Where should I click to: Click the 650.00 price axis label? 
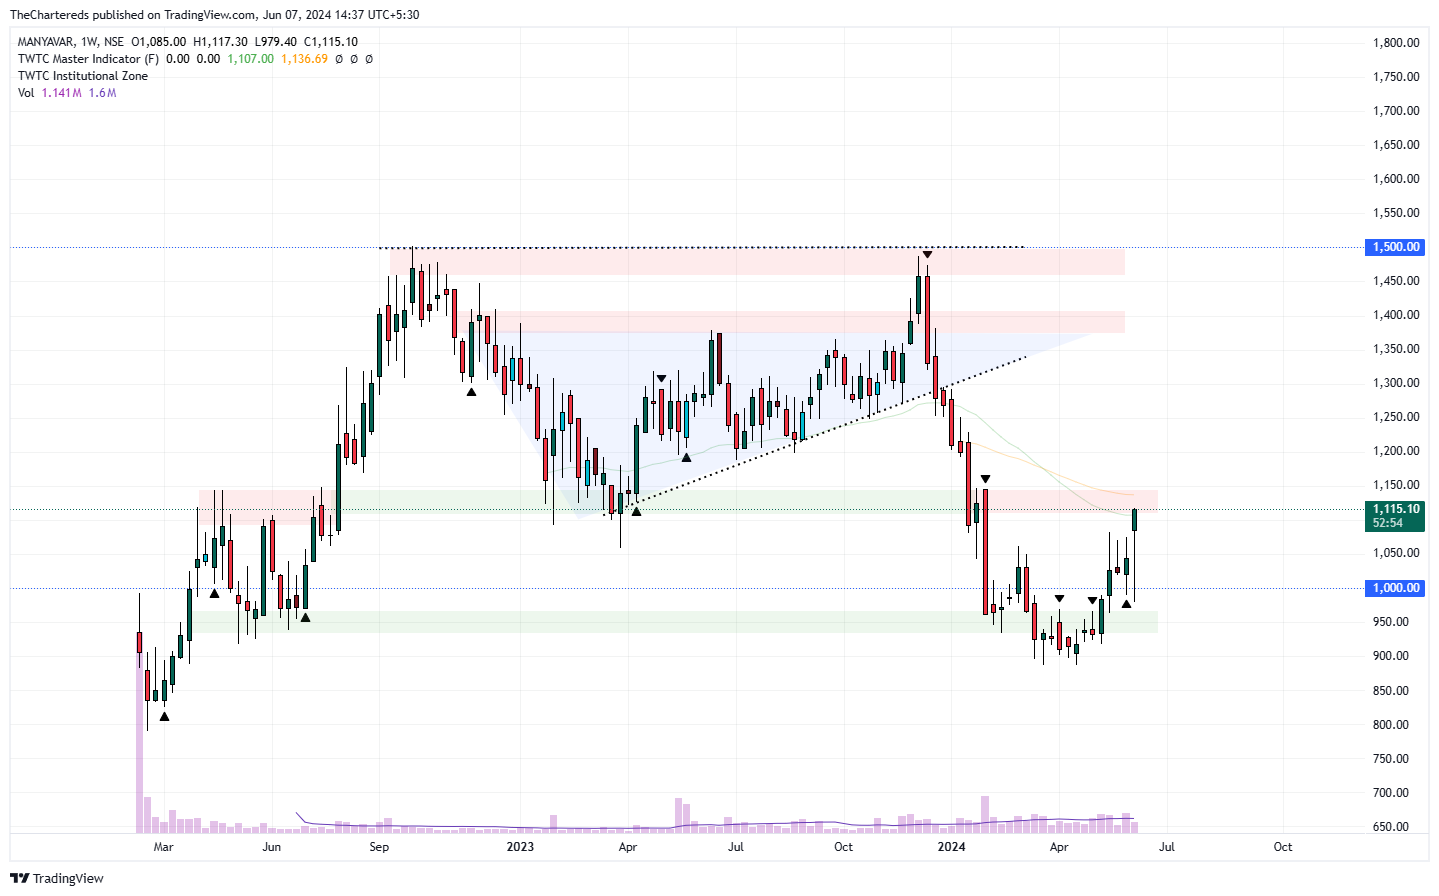[1391, 826]
